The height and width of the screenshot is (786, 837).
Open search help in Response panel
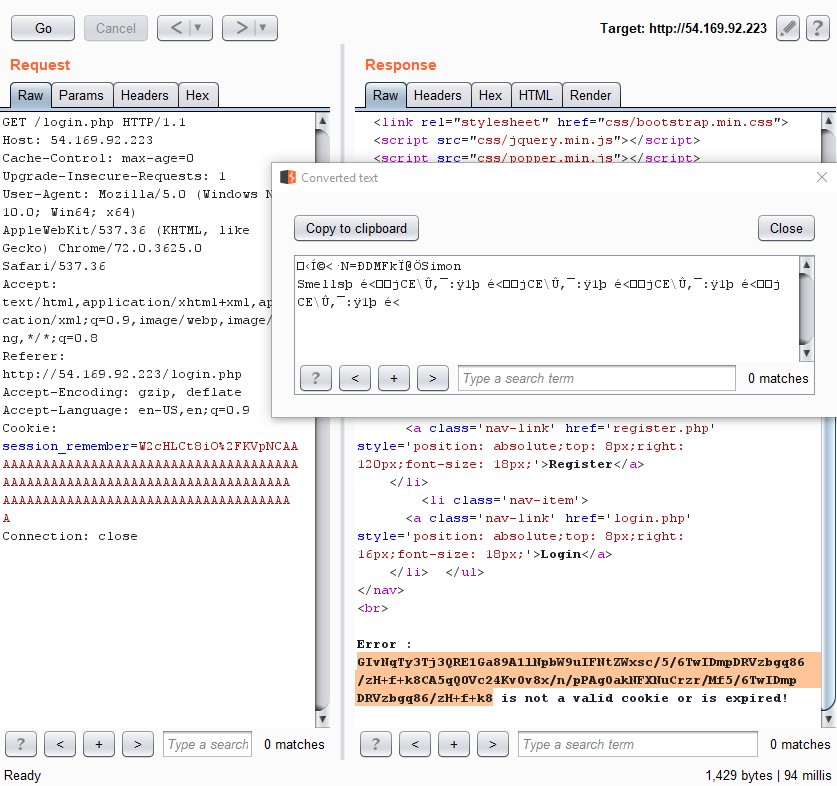click(x=376, y=744)
